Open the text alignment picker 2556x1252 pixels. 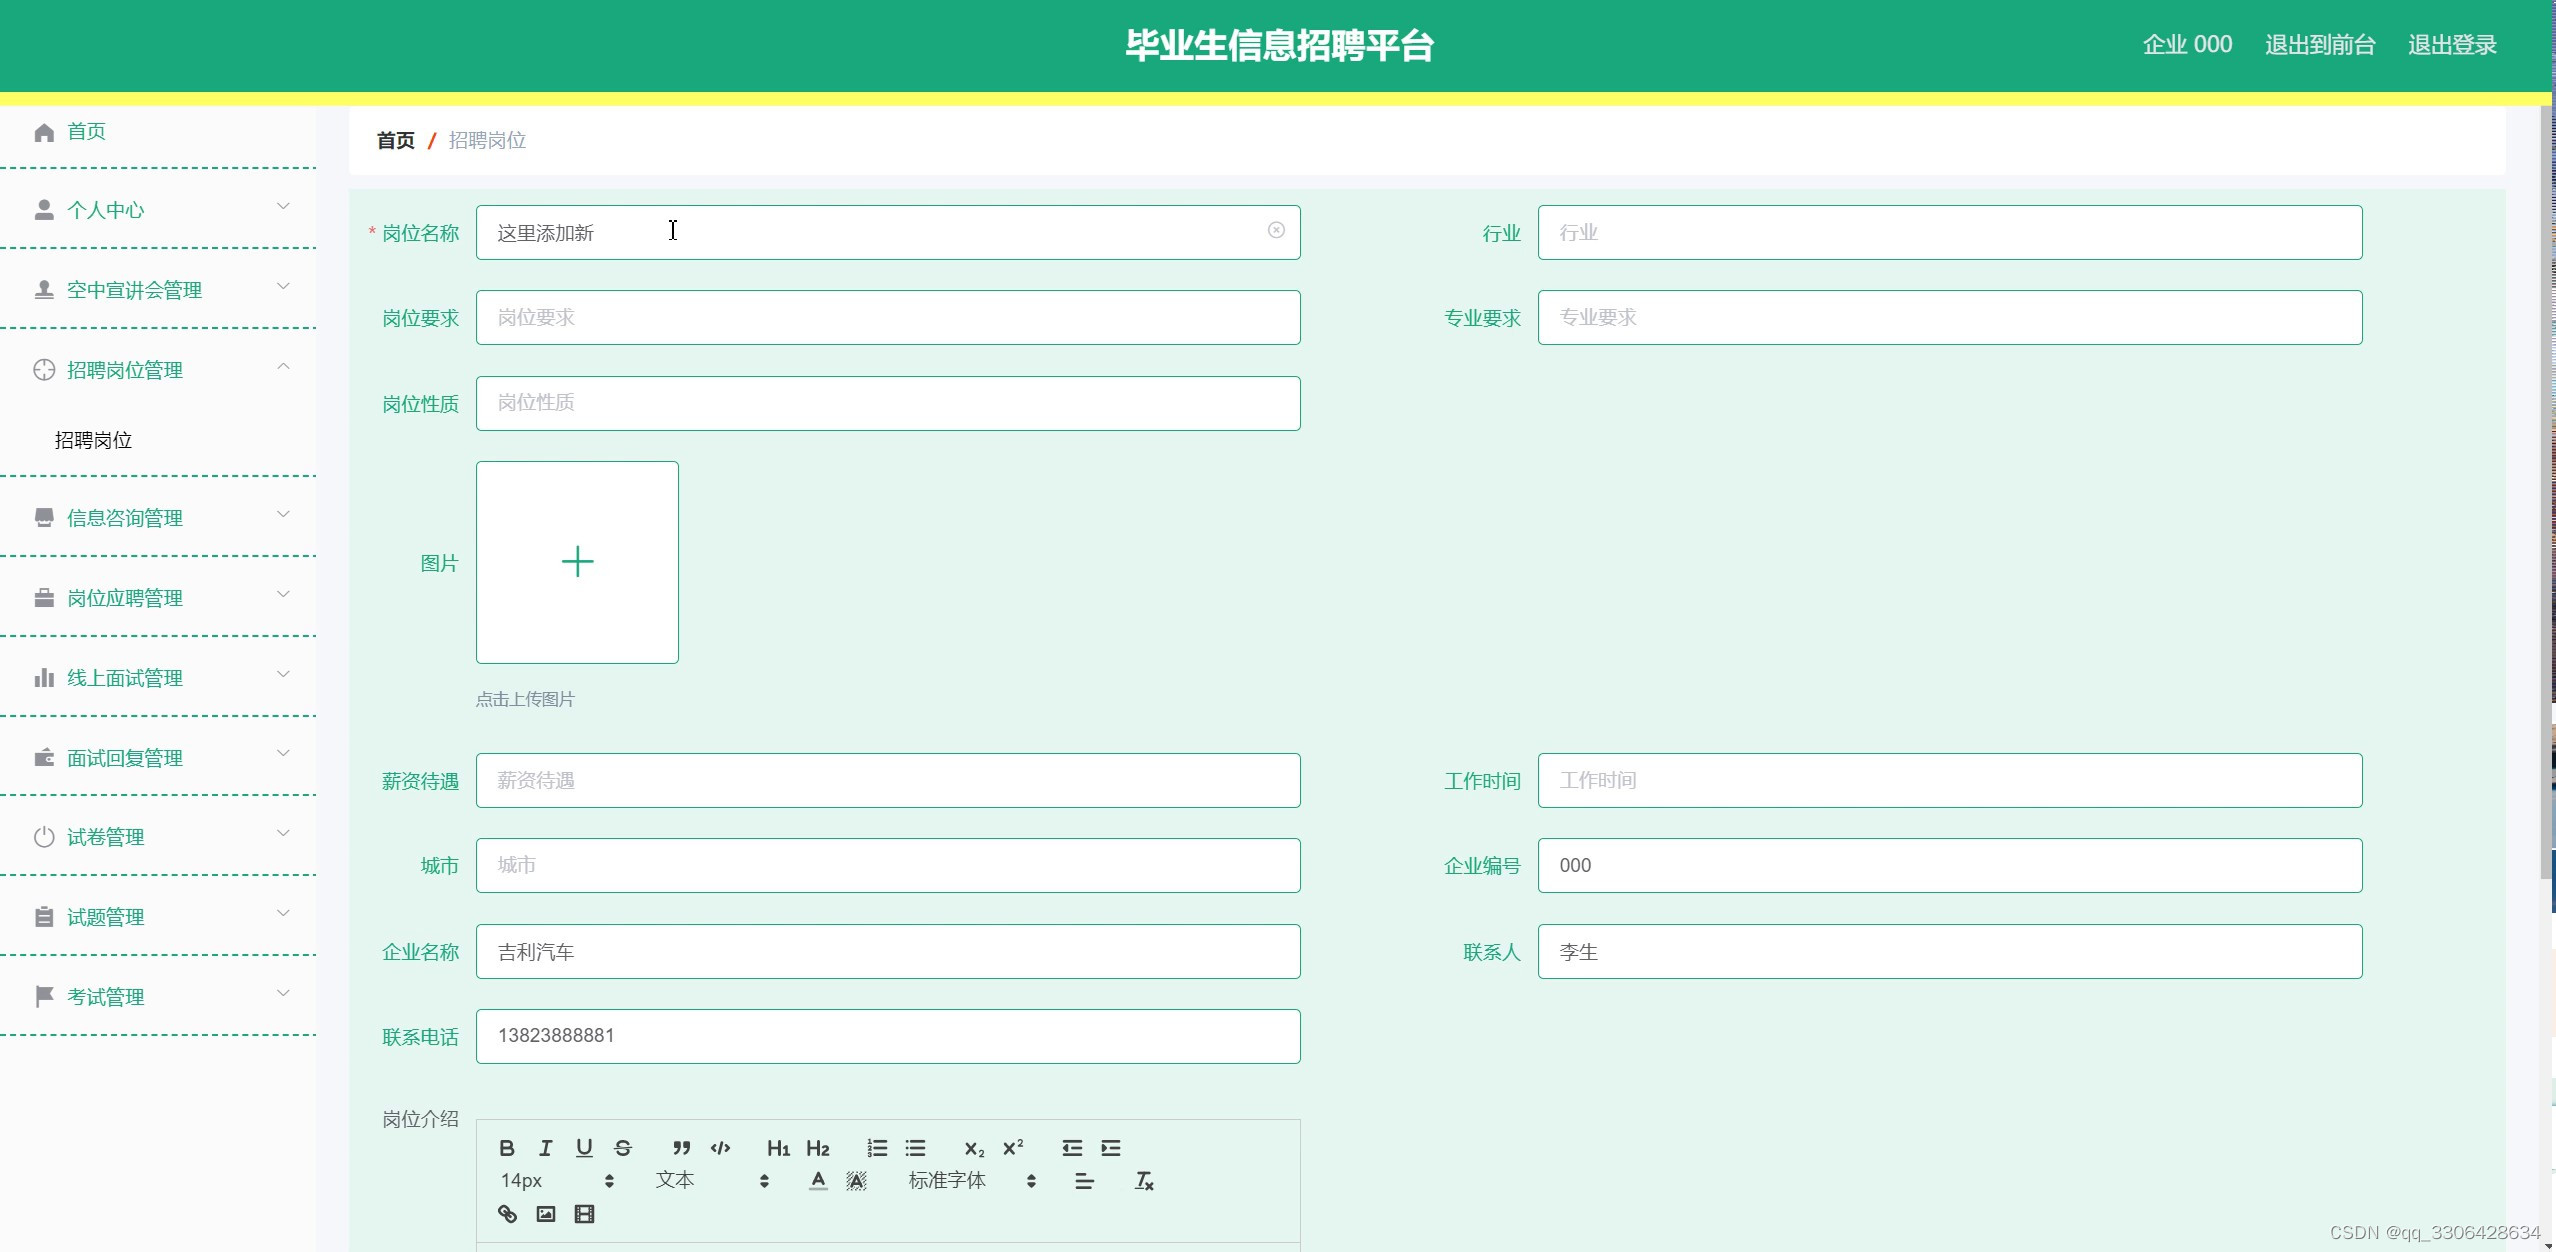(1084, 1181)
